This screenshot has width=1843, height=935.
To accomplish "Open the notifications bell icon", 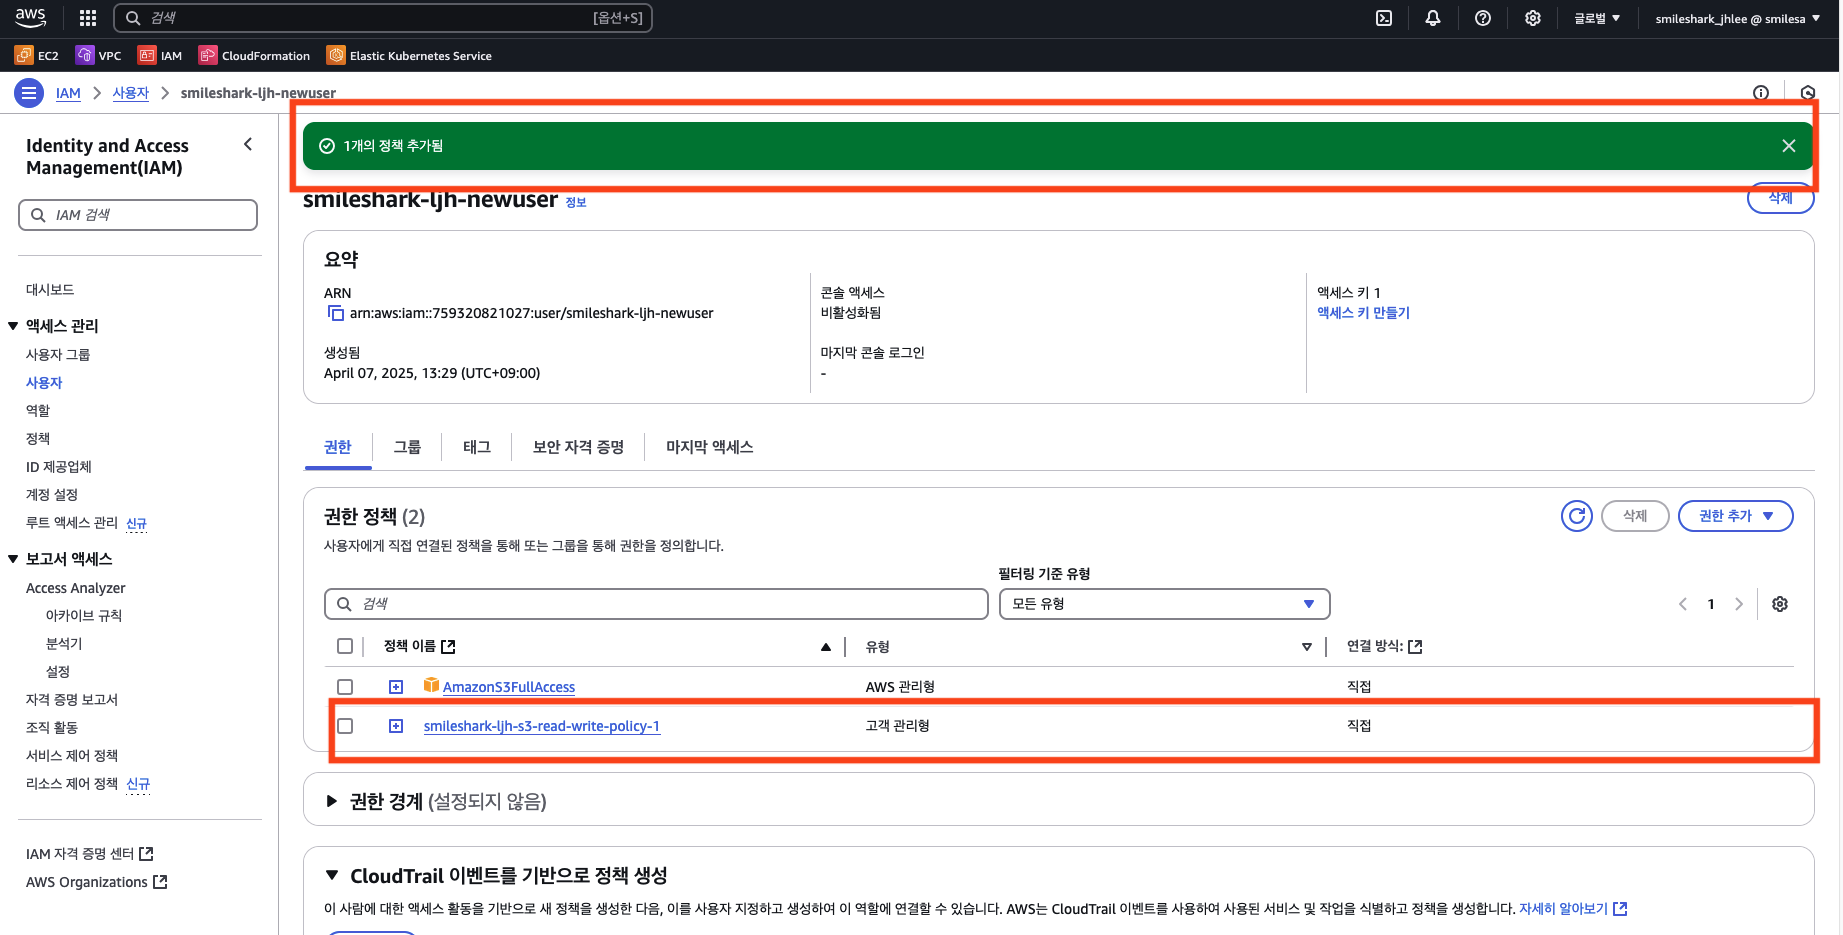I will coord(1433,18).
